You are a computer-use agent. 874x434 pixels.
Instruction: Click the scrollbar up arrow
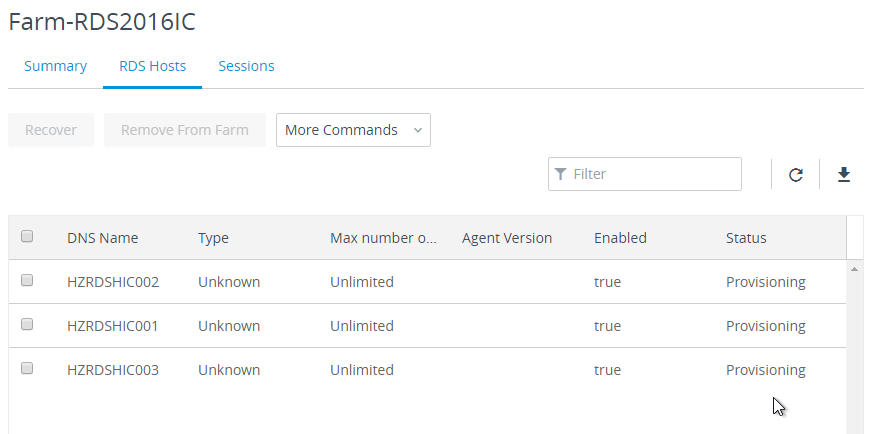[x=854, y=270]
